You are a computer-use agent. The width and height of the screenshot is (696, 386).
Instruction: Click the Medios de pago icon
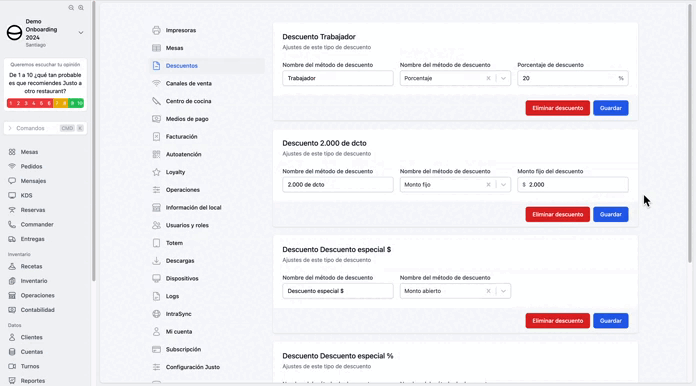pyautogui.click(x=156, y=119)
